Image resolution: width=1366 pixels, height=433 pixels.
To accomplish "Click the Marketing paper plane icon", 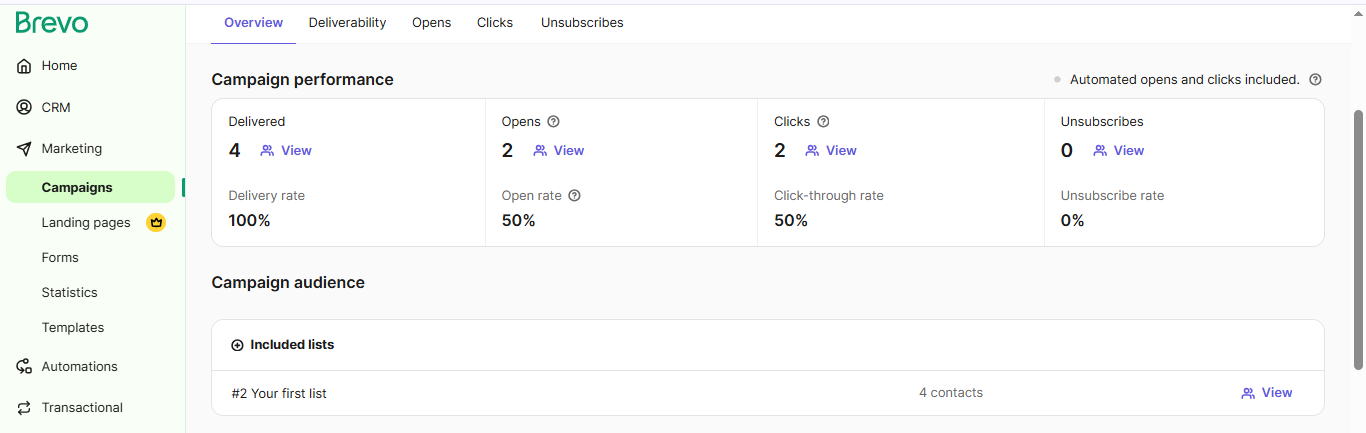I will pos(24,149).
